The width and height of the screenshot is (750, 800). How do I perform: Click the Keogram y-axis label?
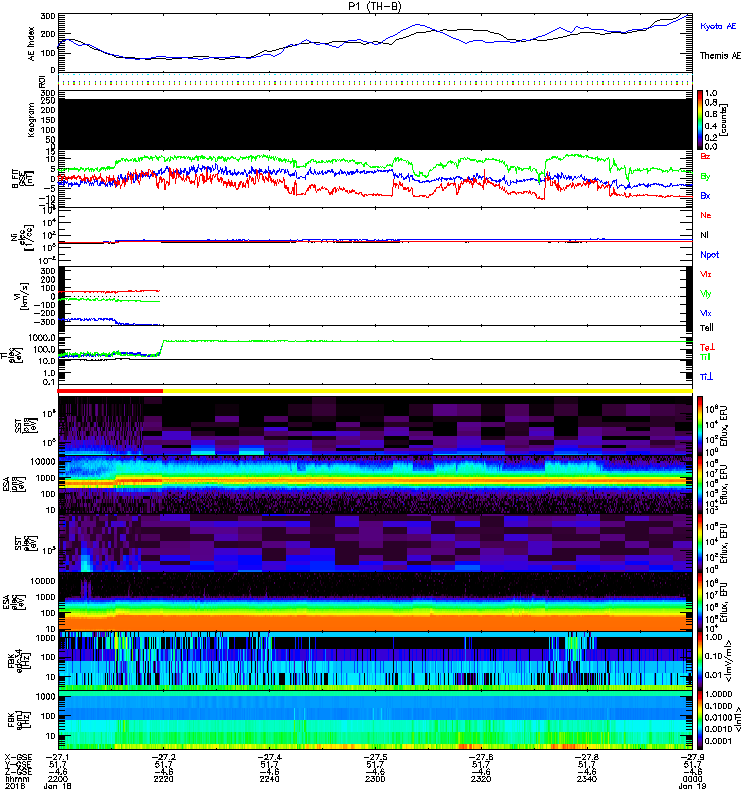pyautogui.click(x=32, y=120)
